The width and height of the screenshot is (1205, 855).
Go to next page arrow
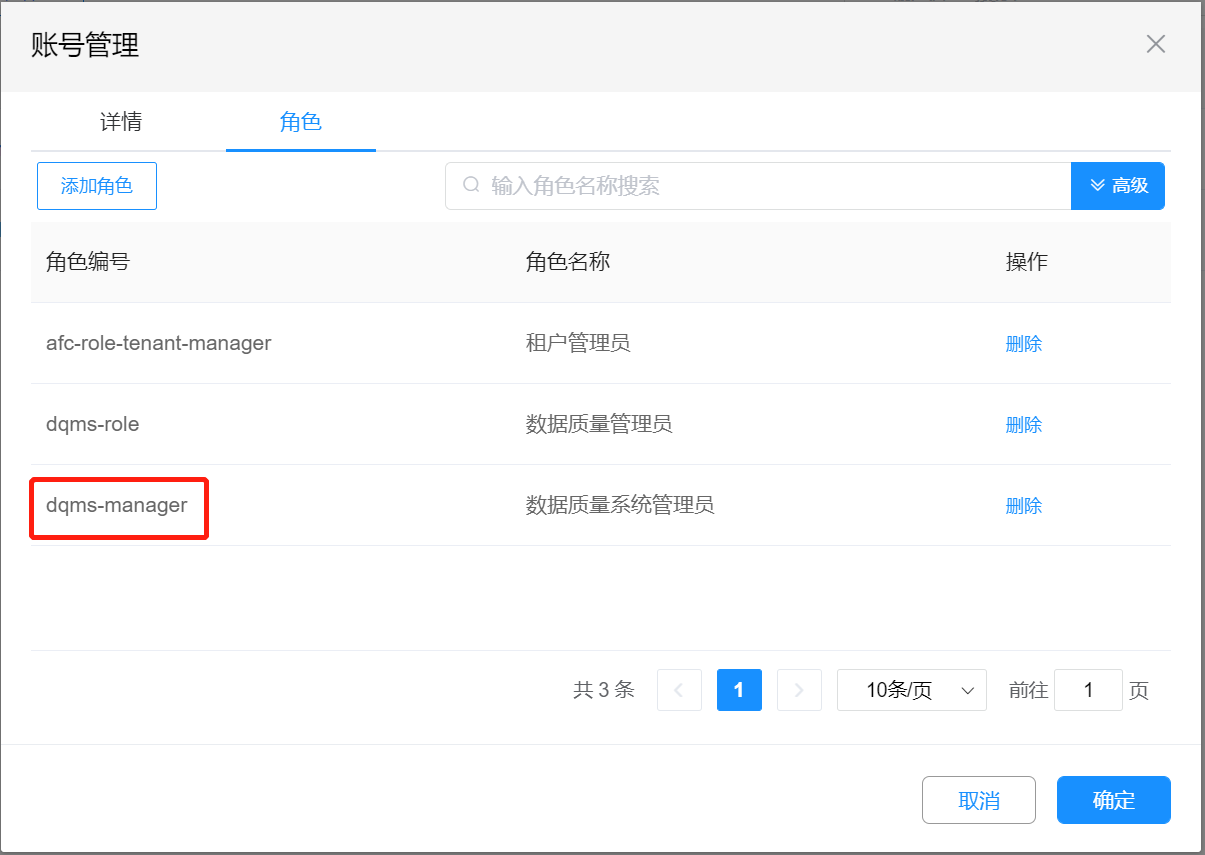(798, 690)
